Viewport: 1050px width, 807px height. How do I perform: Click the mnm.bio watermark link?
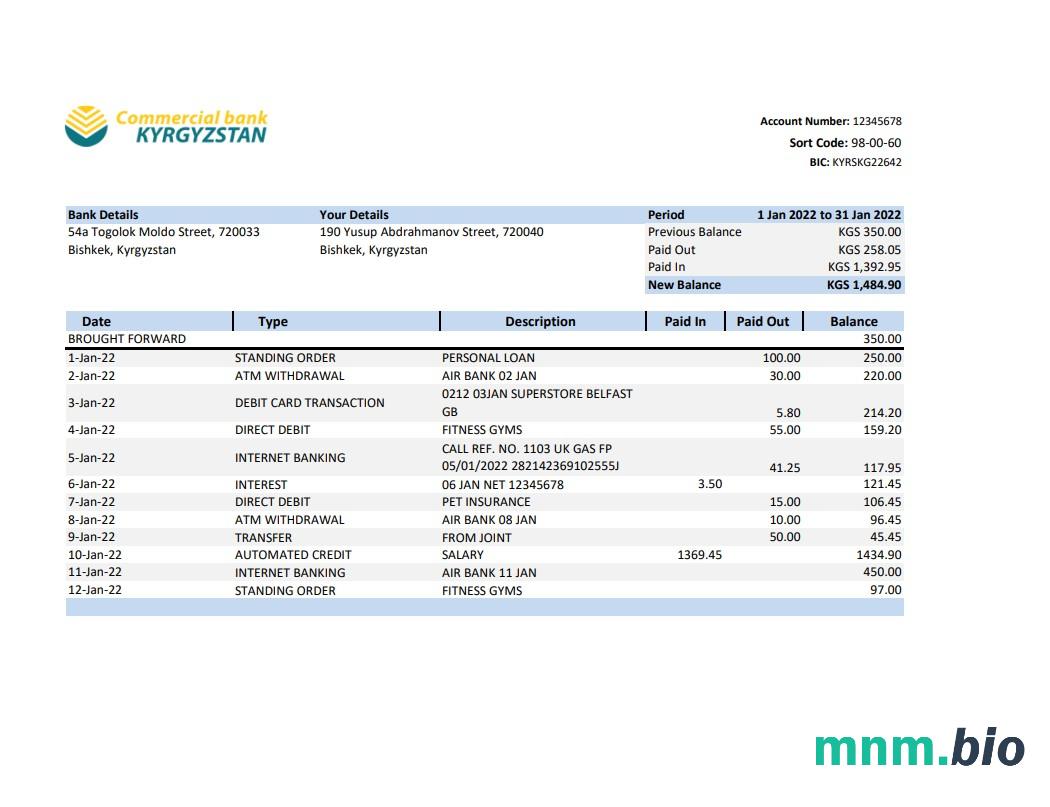click(919, 749)
